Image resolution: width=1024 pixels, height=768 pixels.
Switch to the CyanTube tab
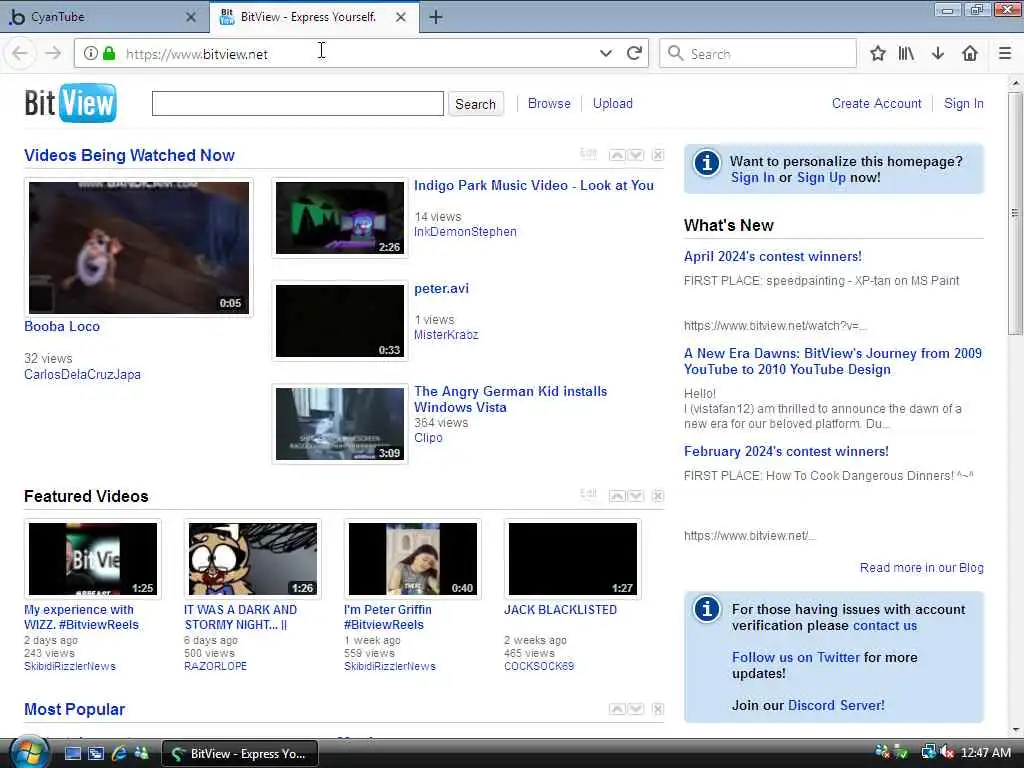coord(103,17)
